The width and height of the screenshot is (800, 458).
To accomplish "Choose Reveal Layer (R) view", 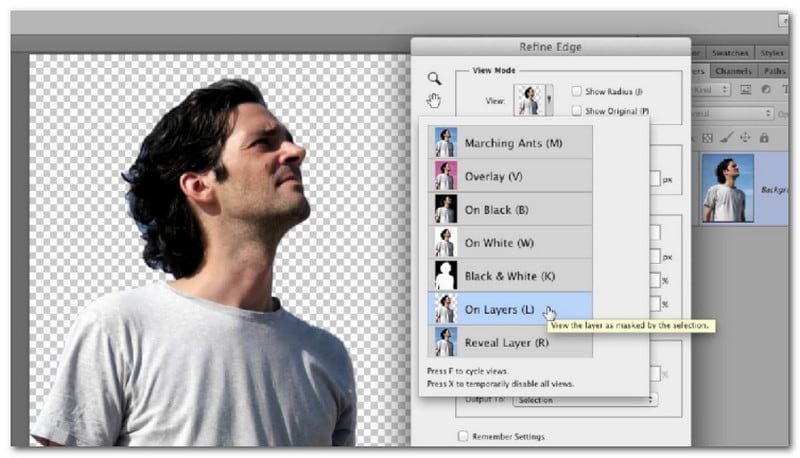I will pos(510,342).
